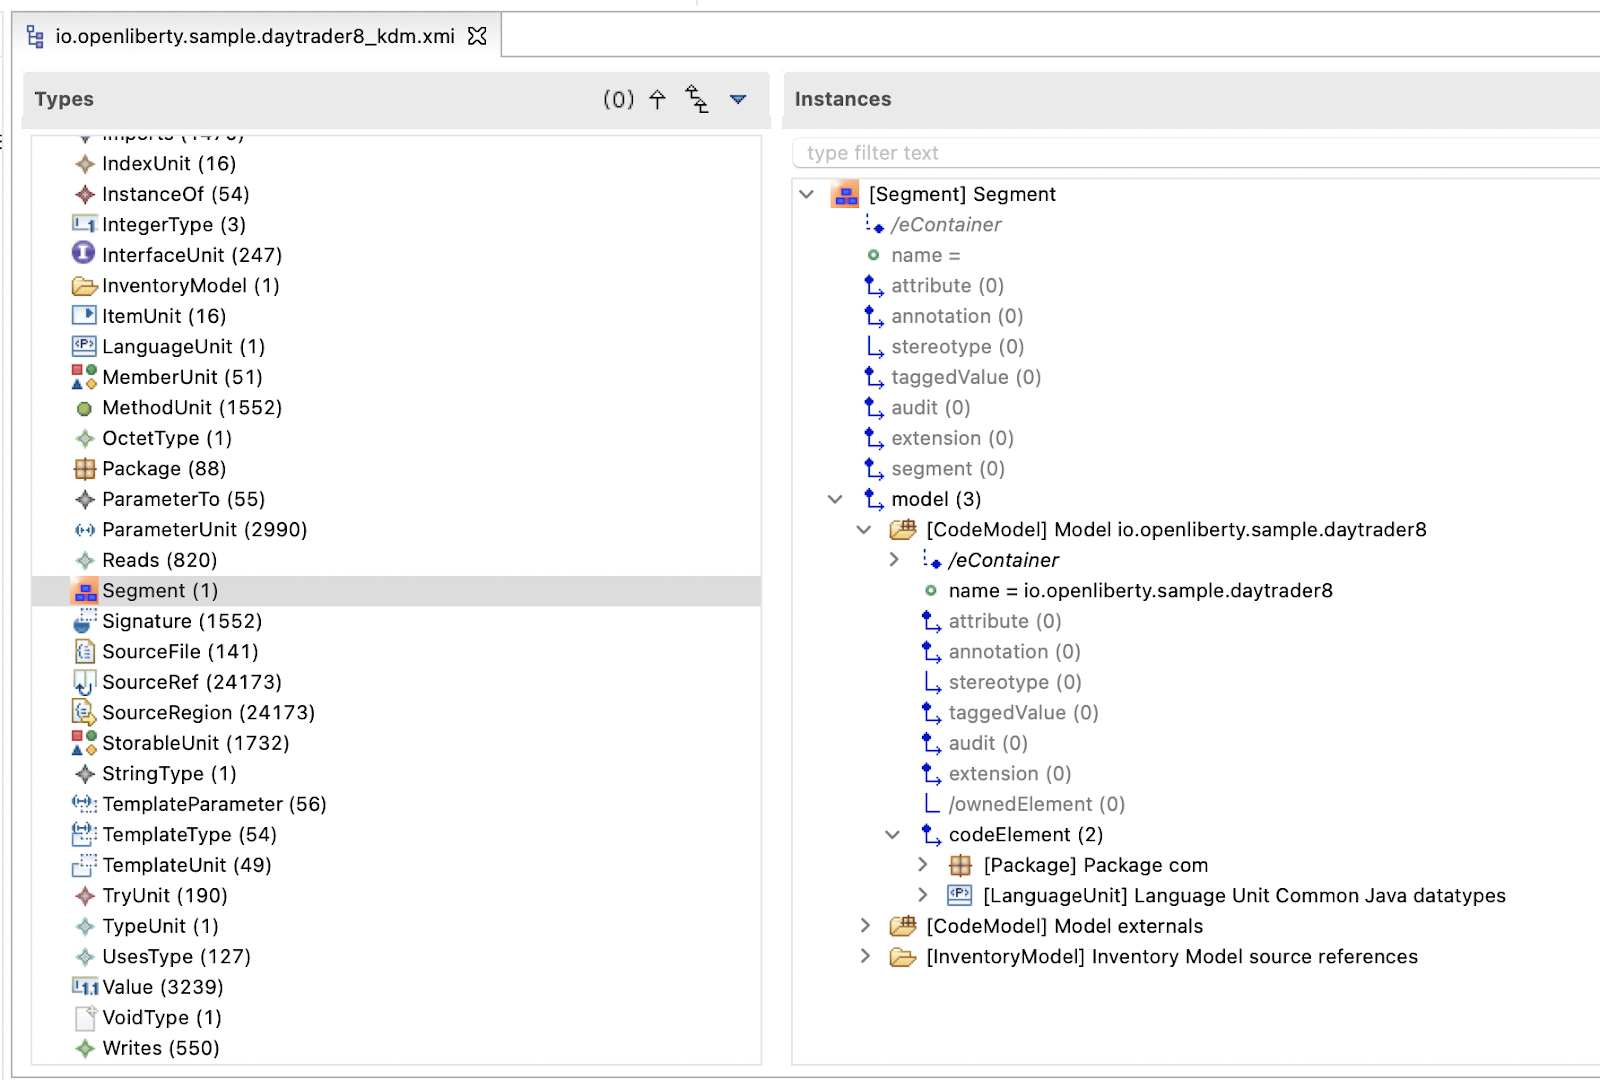The height and width of the screenshot is (1080, 1600).
Task: Click the VoidType document icon
Action: tap(85, 1018)
